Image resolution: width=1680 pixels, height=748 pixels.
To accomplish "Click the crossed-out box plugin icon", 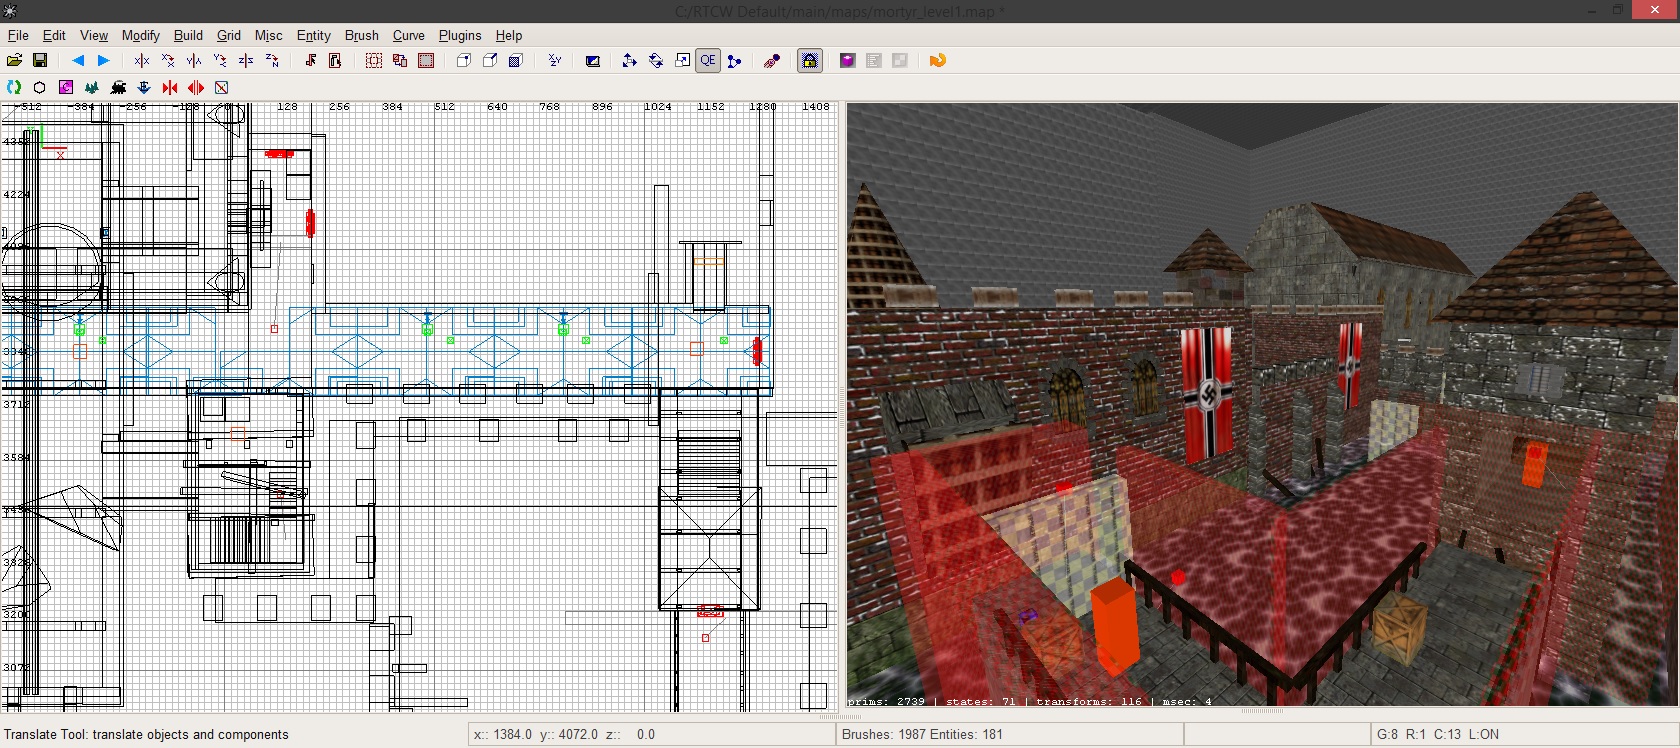I will [222, 87].
